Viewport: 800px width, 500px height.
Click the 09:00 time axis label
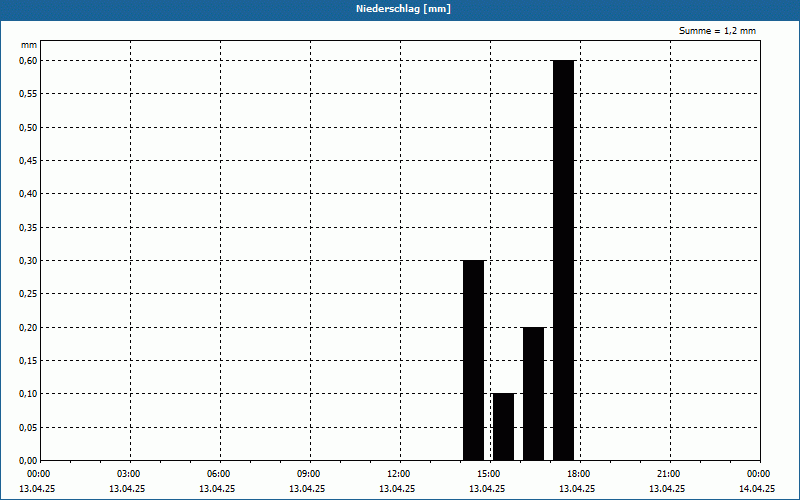coord(309,474)
